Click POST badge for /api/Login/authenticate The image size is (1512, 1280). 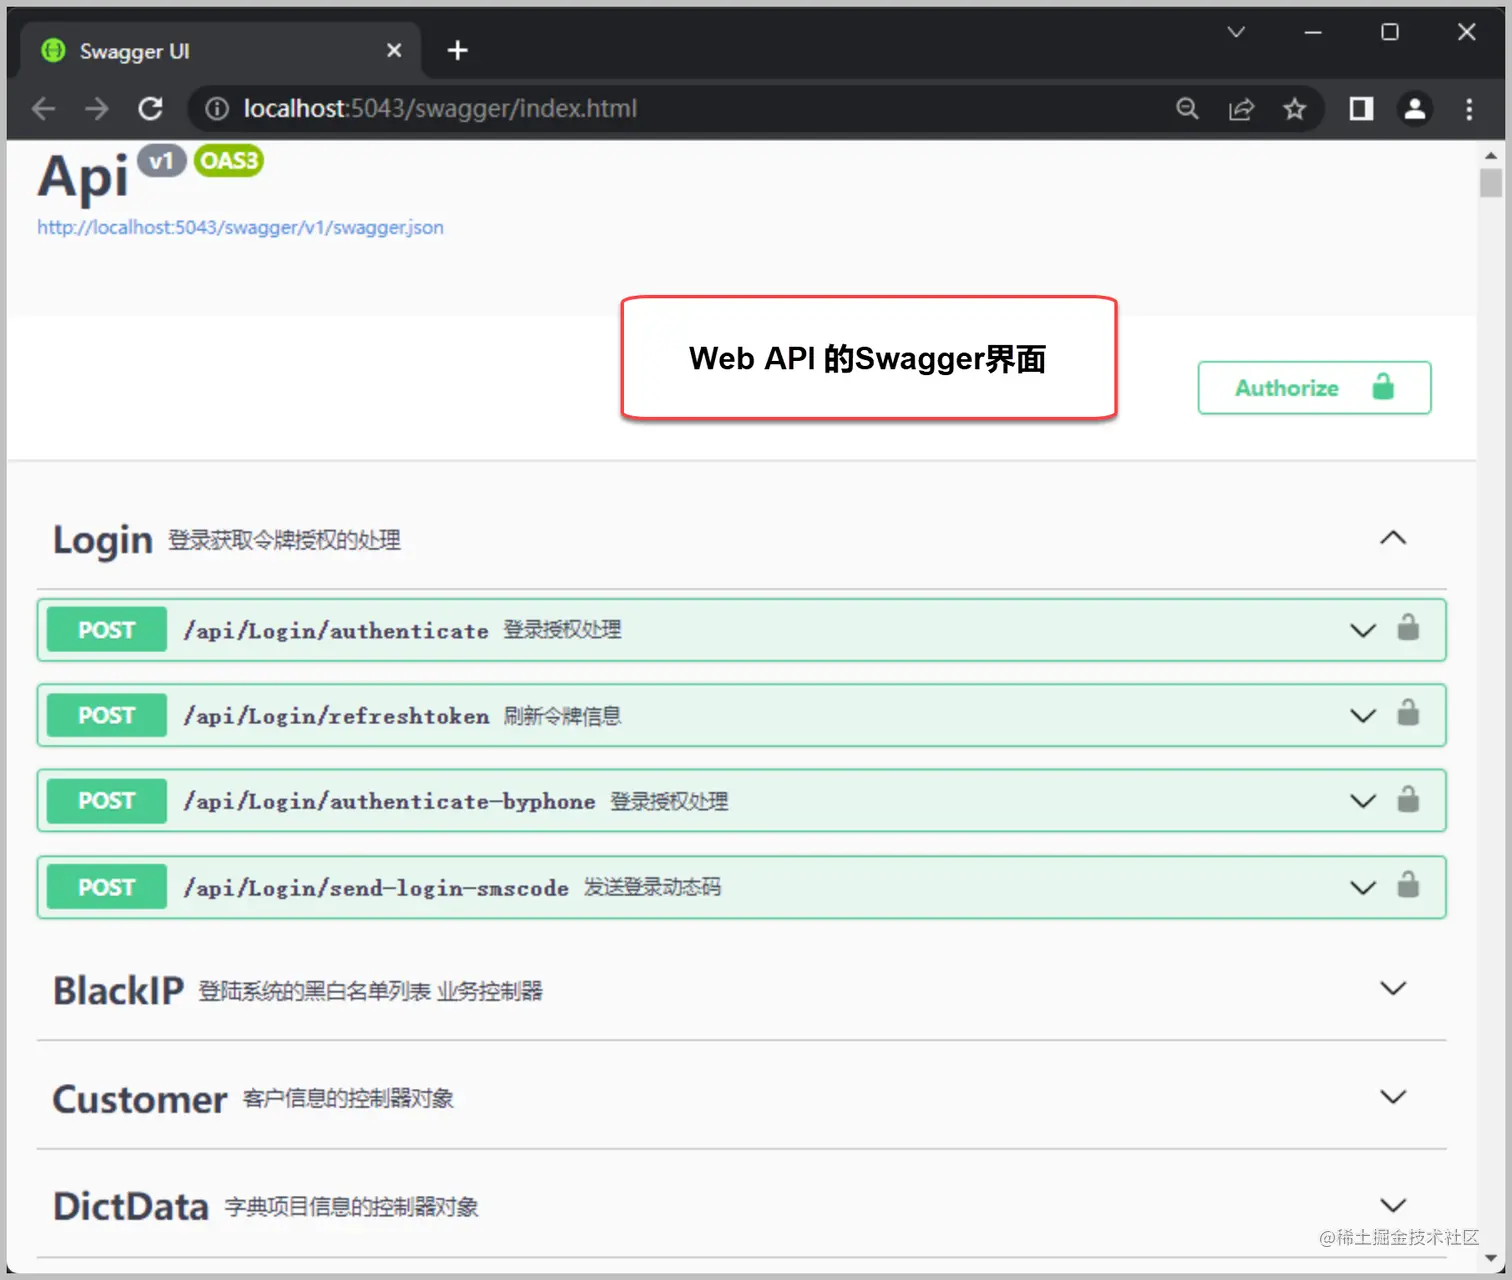click(x=107, y=630)
